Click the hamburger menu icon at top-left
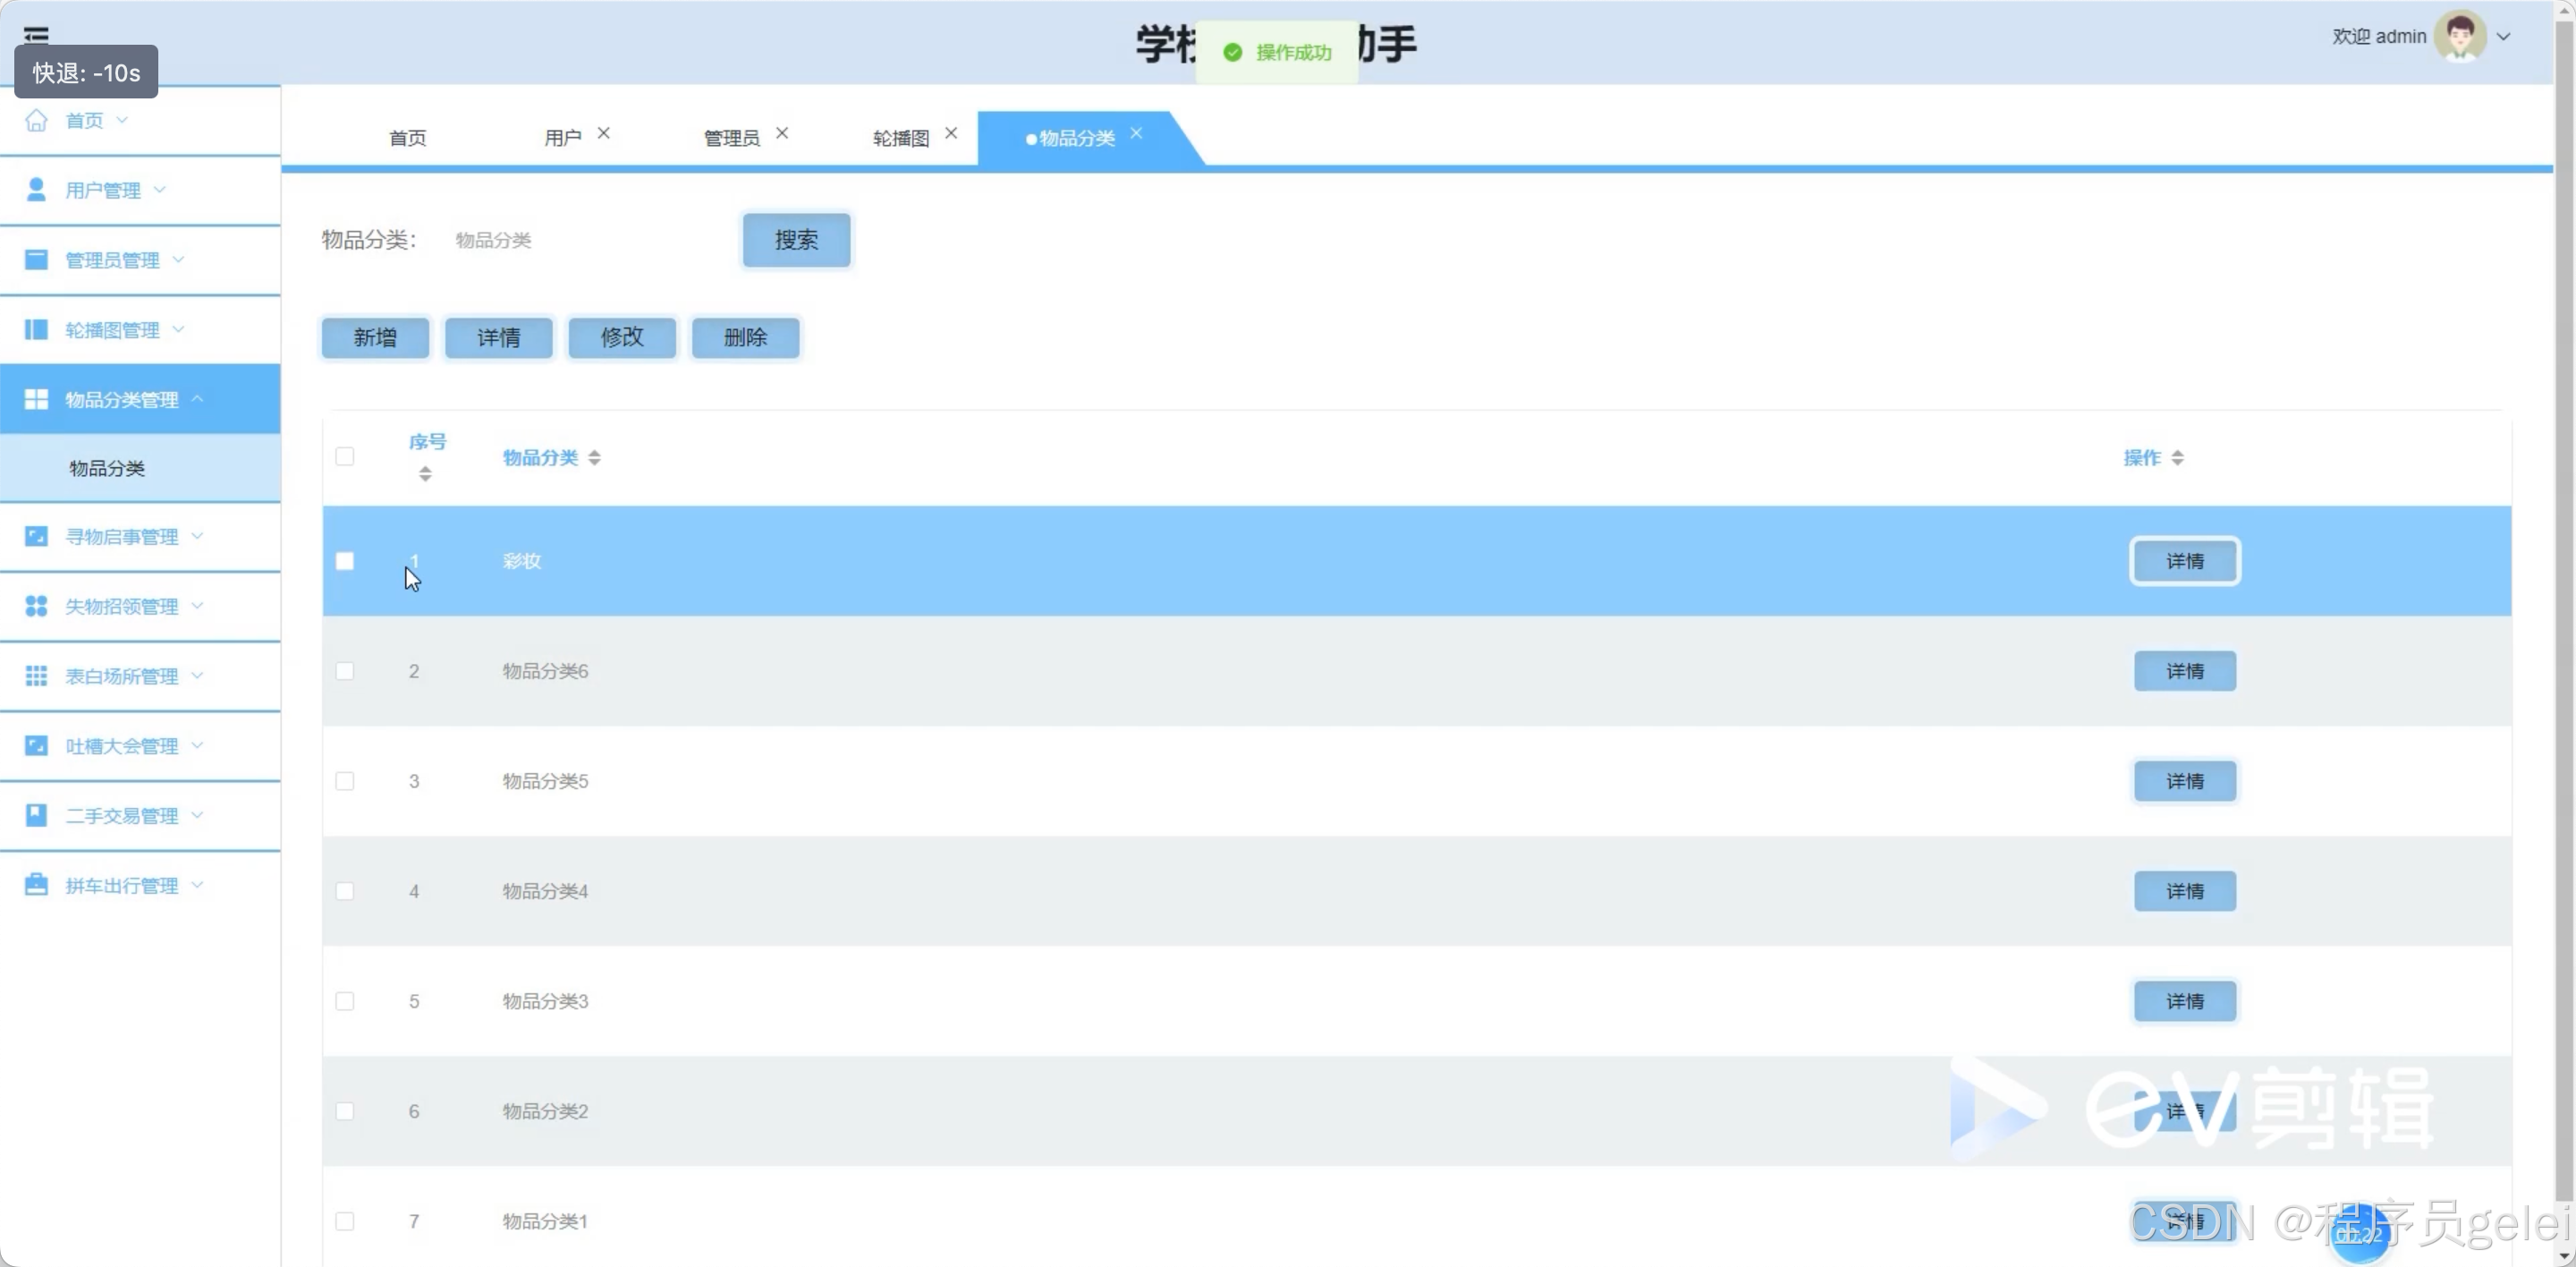The height and width of the screenshot is (1267, 2576). point(36,35)
